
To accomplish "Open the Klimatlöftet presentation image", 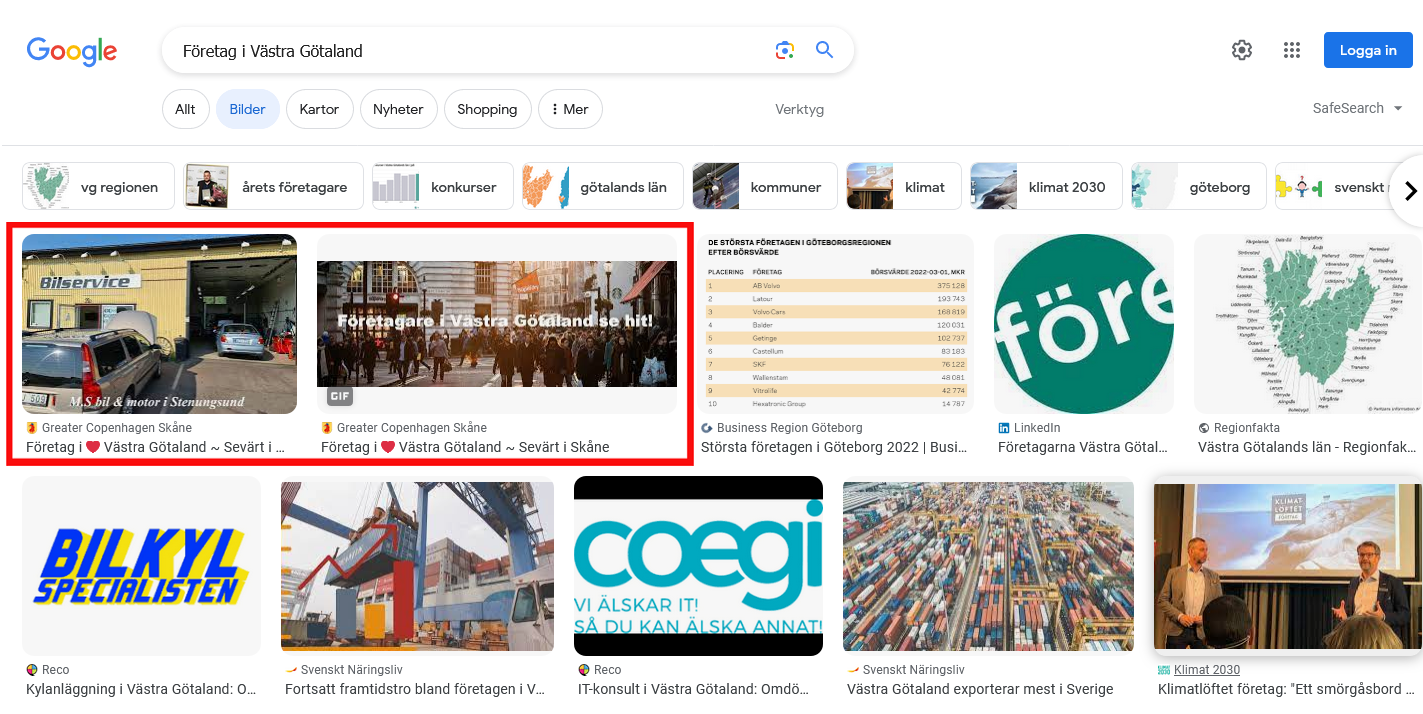I will [x=1288, y=566].
